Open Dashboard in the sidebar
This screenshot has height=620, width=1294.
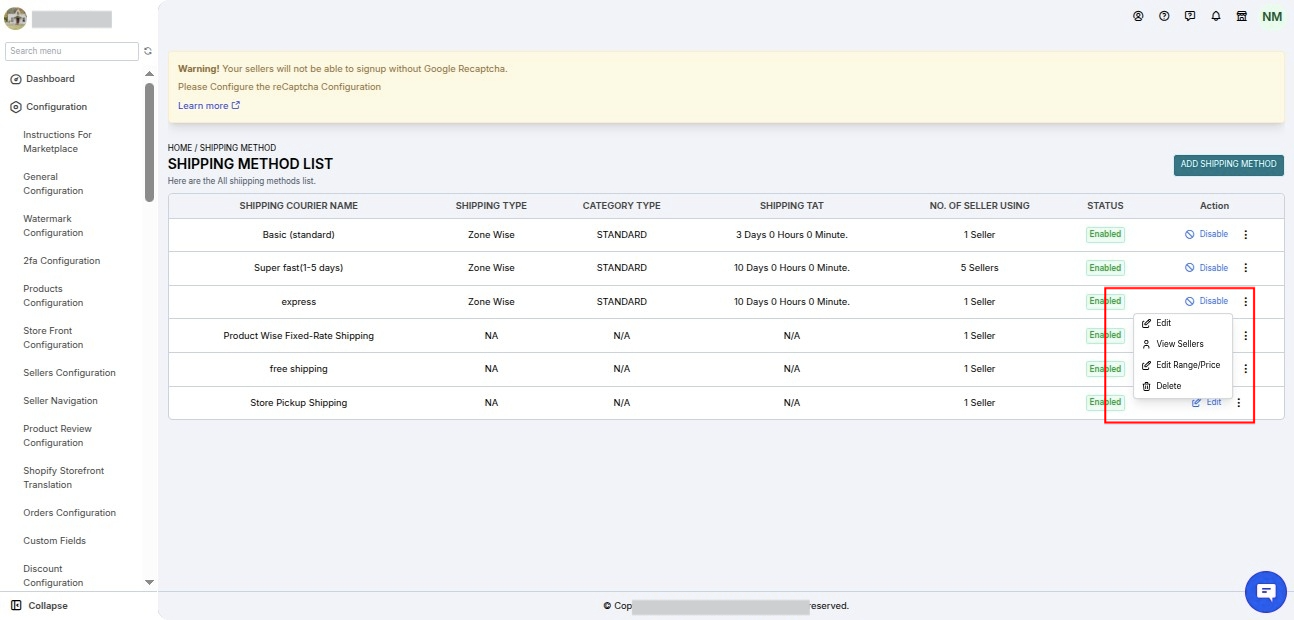coord(42,79)
